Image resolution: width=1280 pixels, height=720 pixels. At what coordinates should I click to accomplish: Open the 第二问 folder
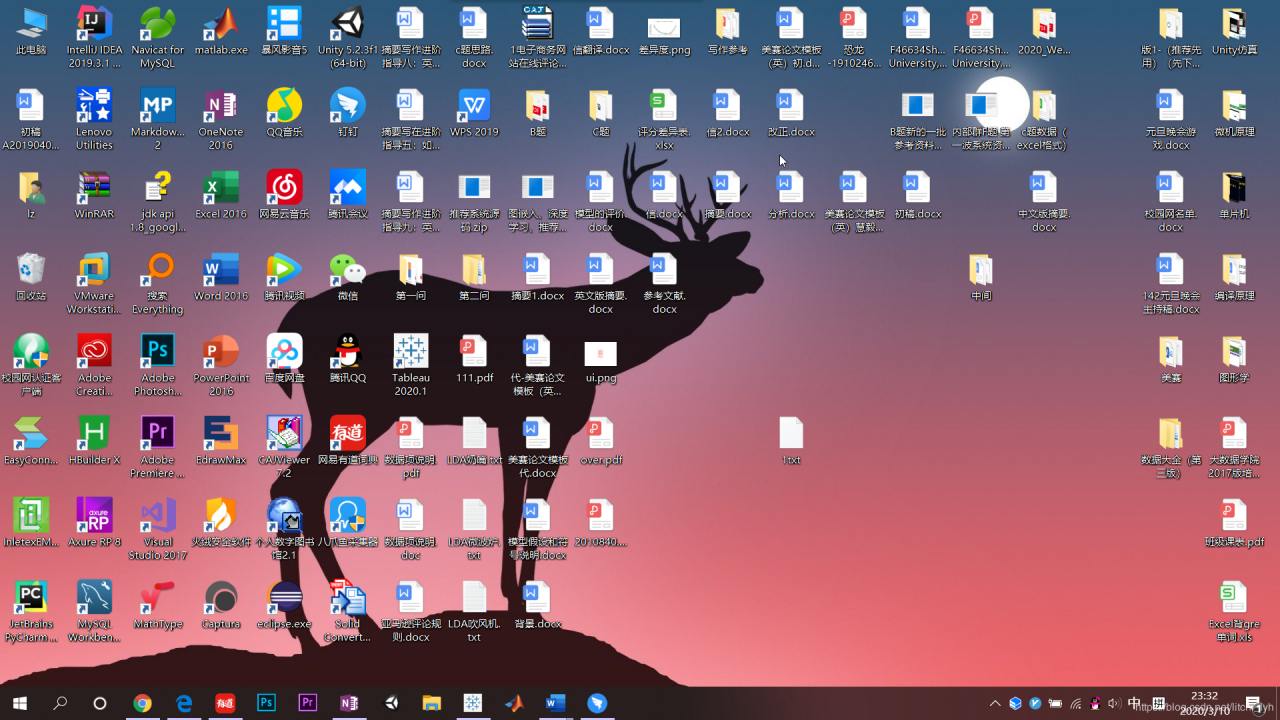coord(474,277)
